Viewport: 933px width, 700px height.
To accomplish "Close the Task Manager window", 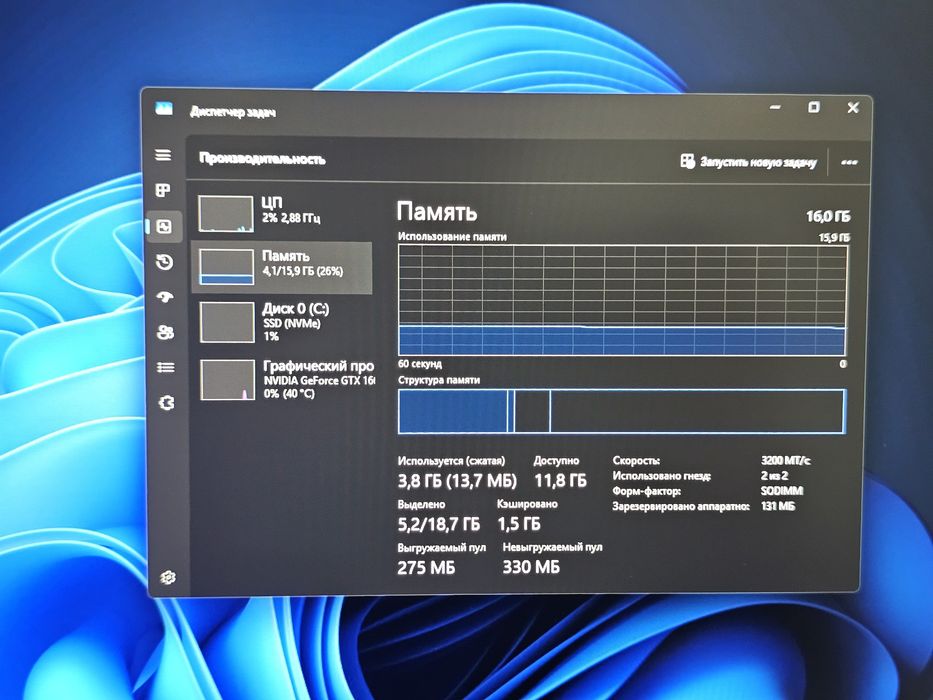I will [x=853, y=108].
